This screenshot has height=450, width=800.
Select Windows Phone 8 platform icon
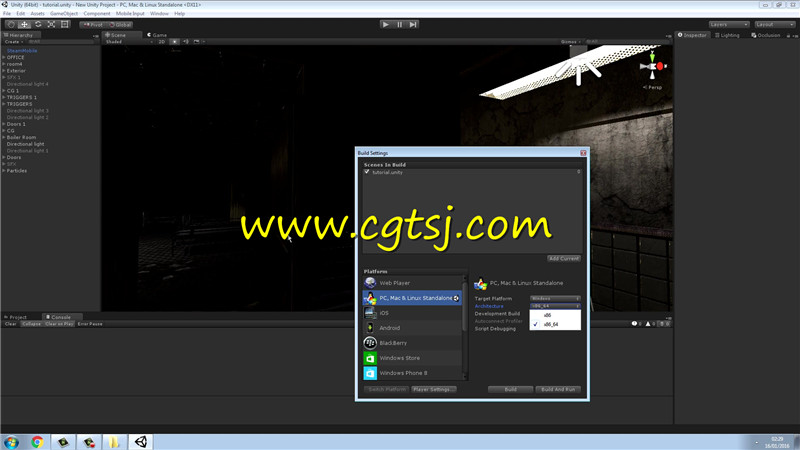tap(370, 373)
